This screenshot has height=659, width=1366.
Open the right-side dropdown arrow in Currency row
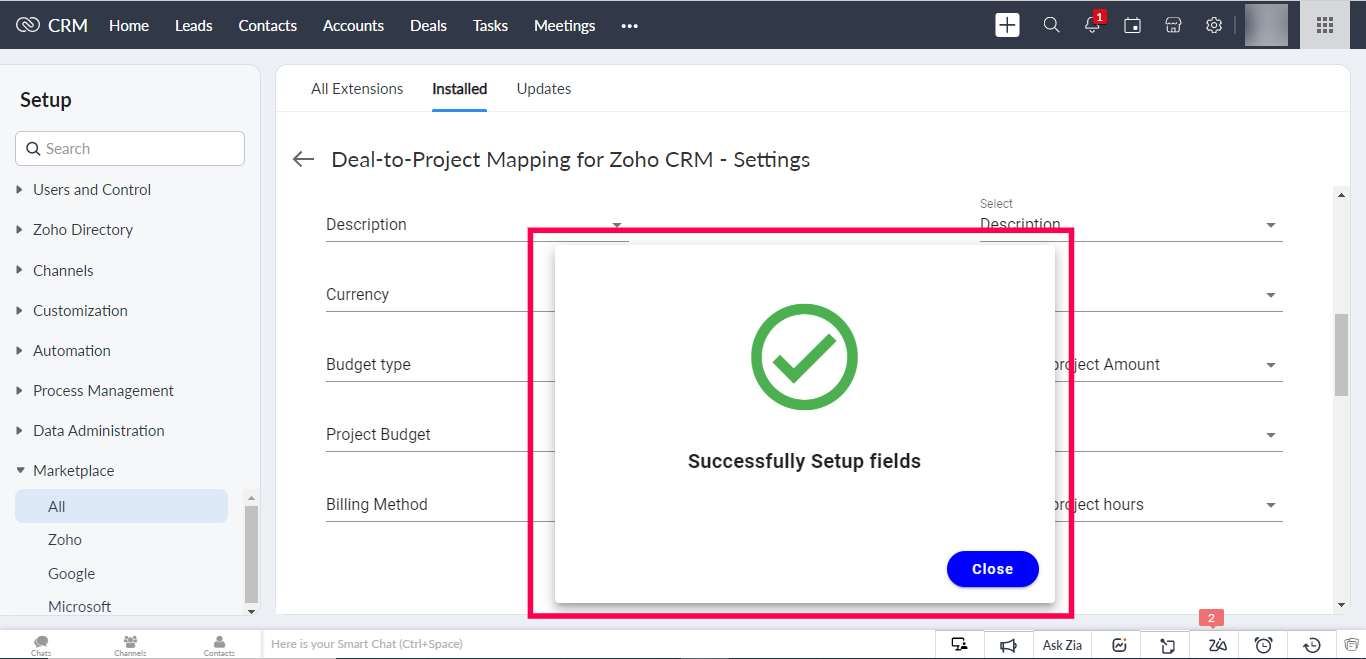[1271, 295]
